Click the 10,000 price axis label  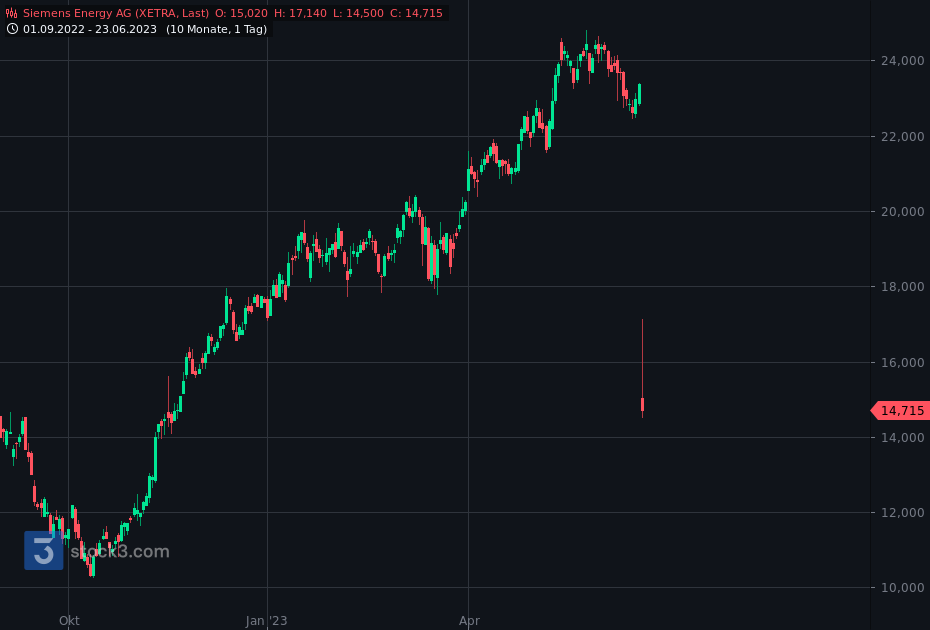[x=902, y=588]
